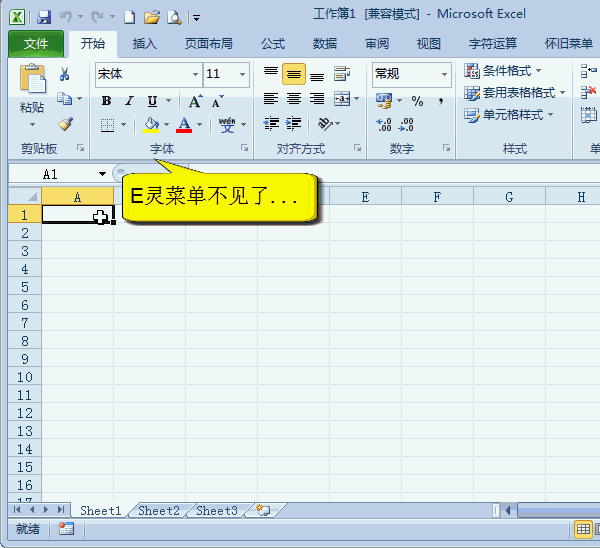
Task: Click the text orientation icon
Action: pos(325,124)
